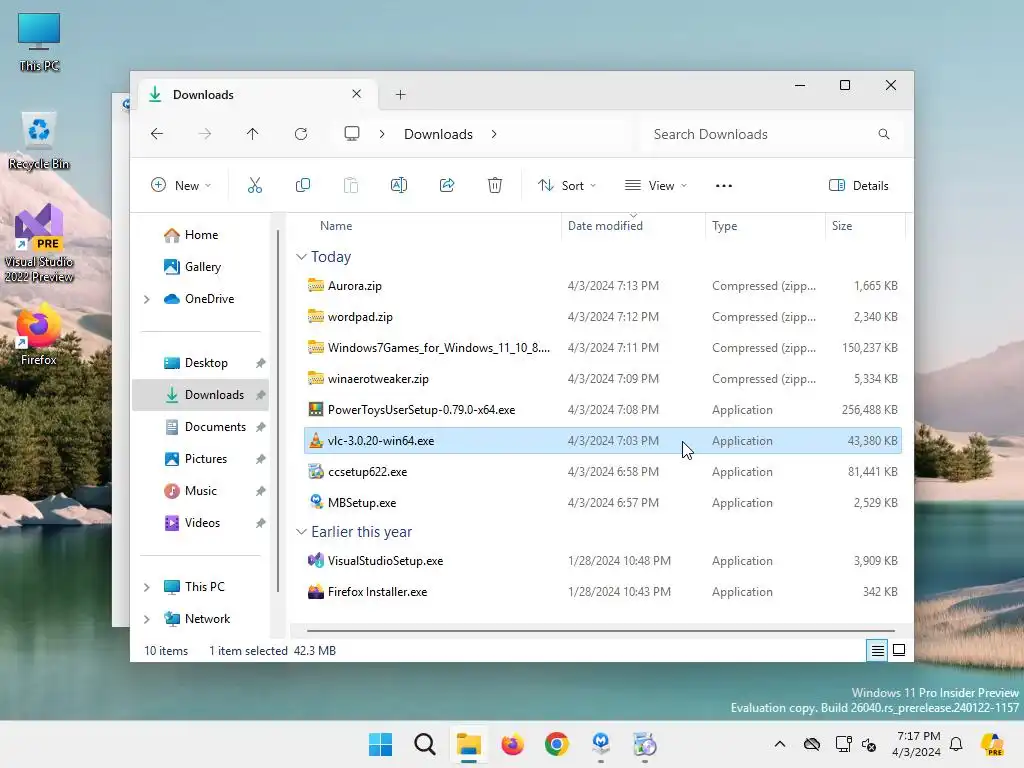
Task: Expand This PC in the navigation pane
Action: click(x=147, y=587)
